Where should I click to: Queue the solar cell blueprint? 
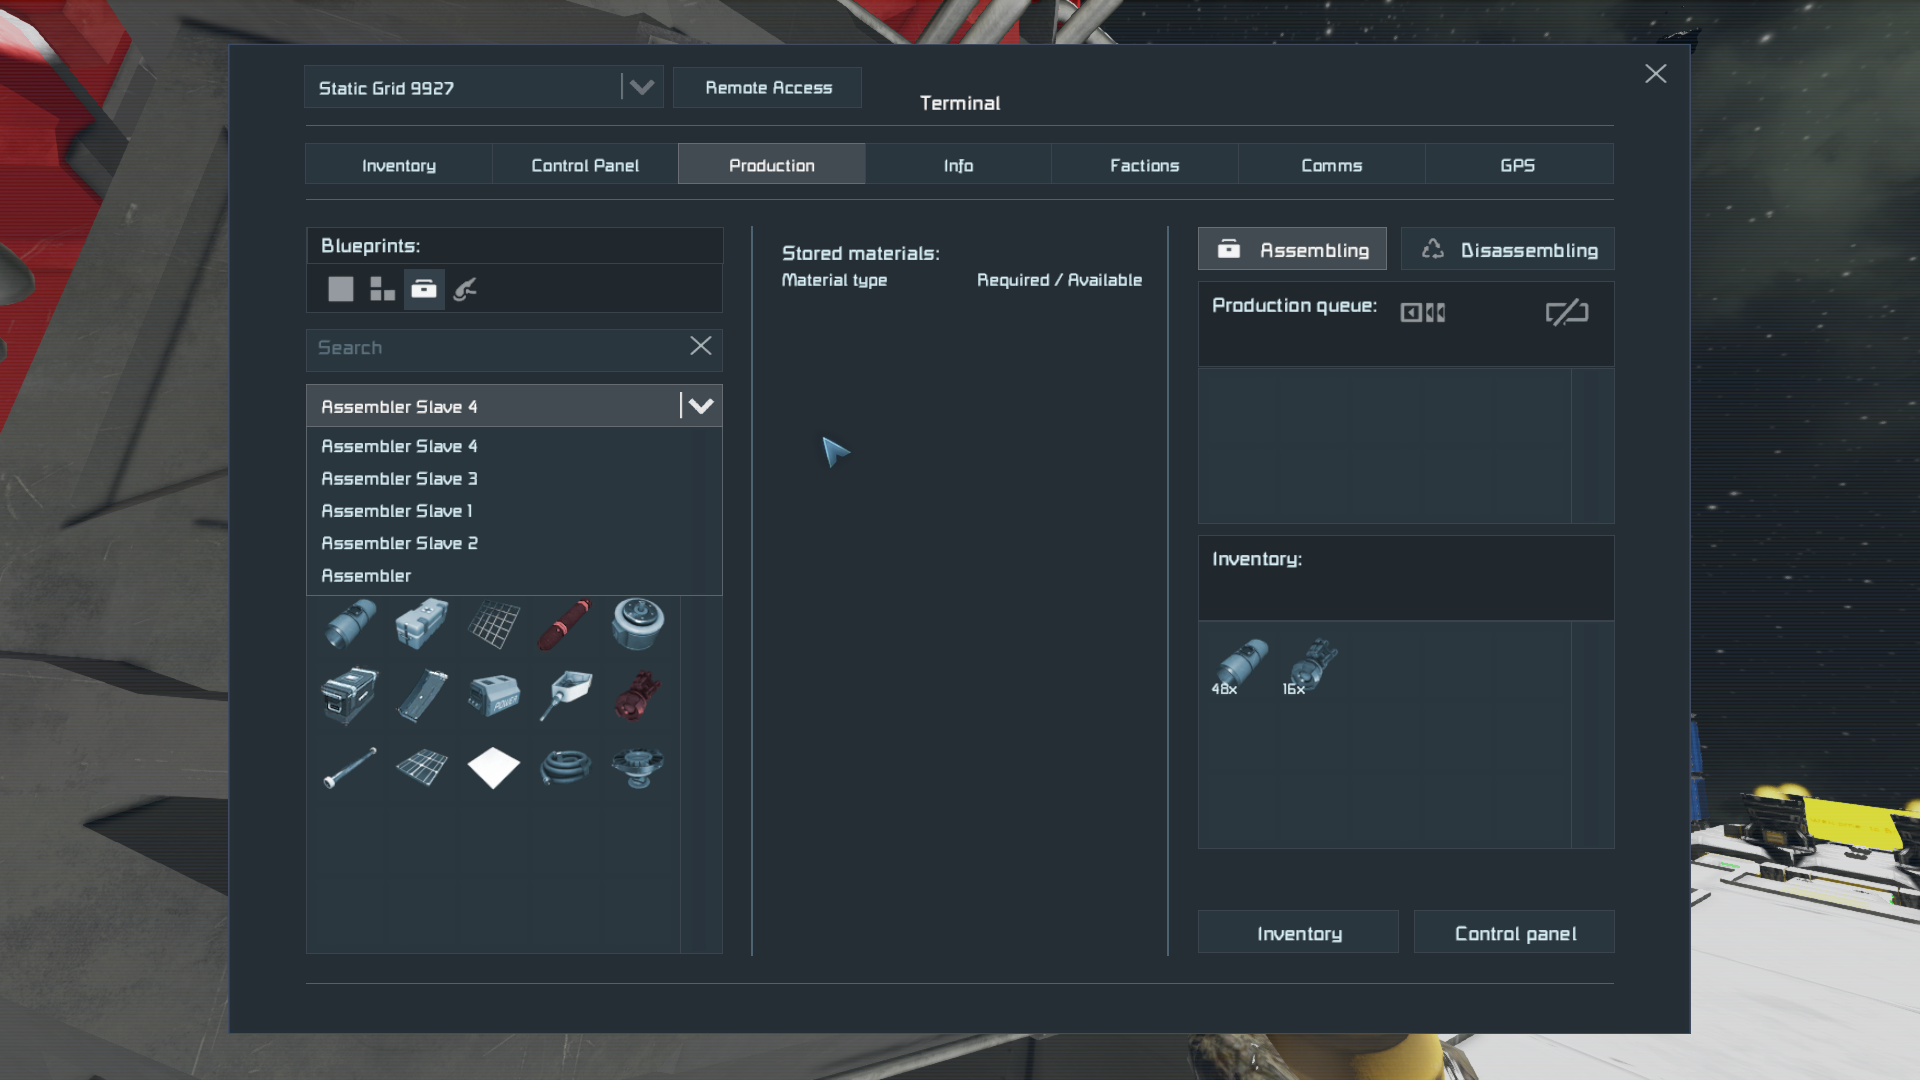(421, 767)
